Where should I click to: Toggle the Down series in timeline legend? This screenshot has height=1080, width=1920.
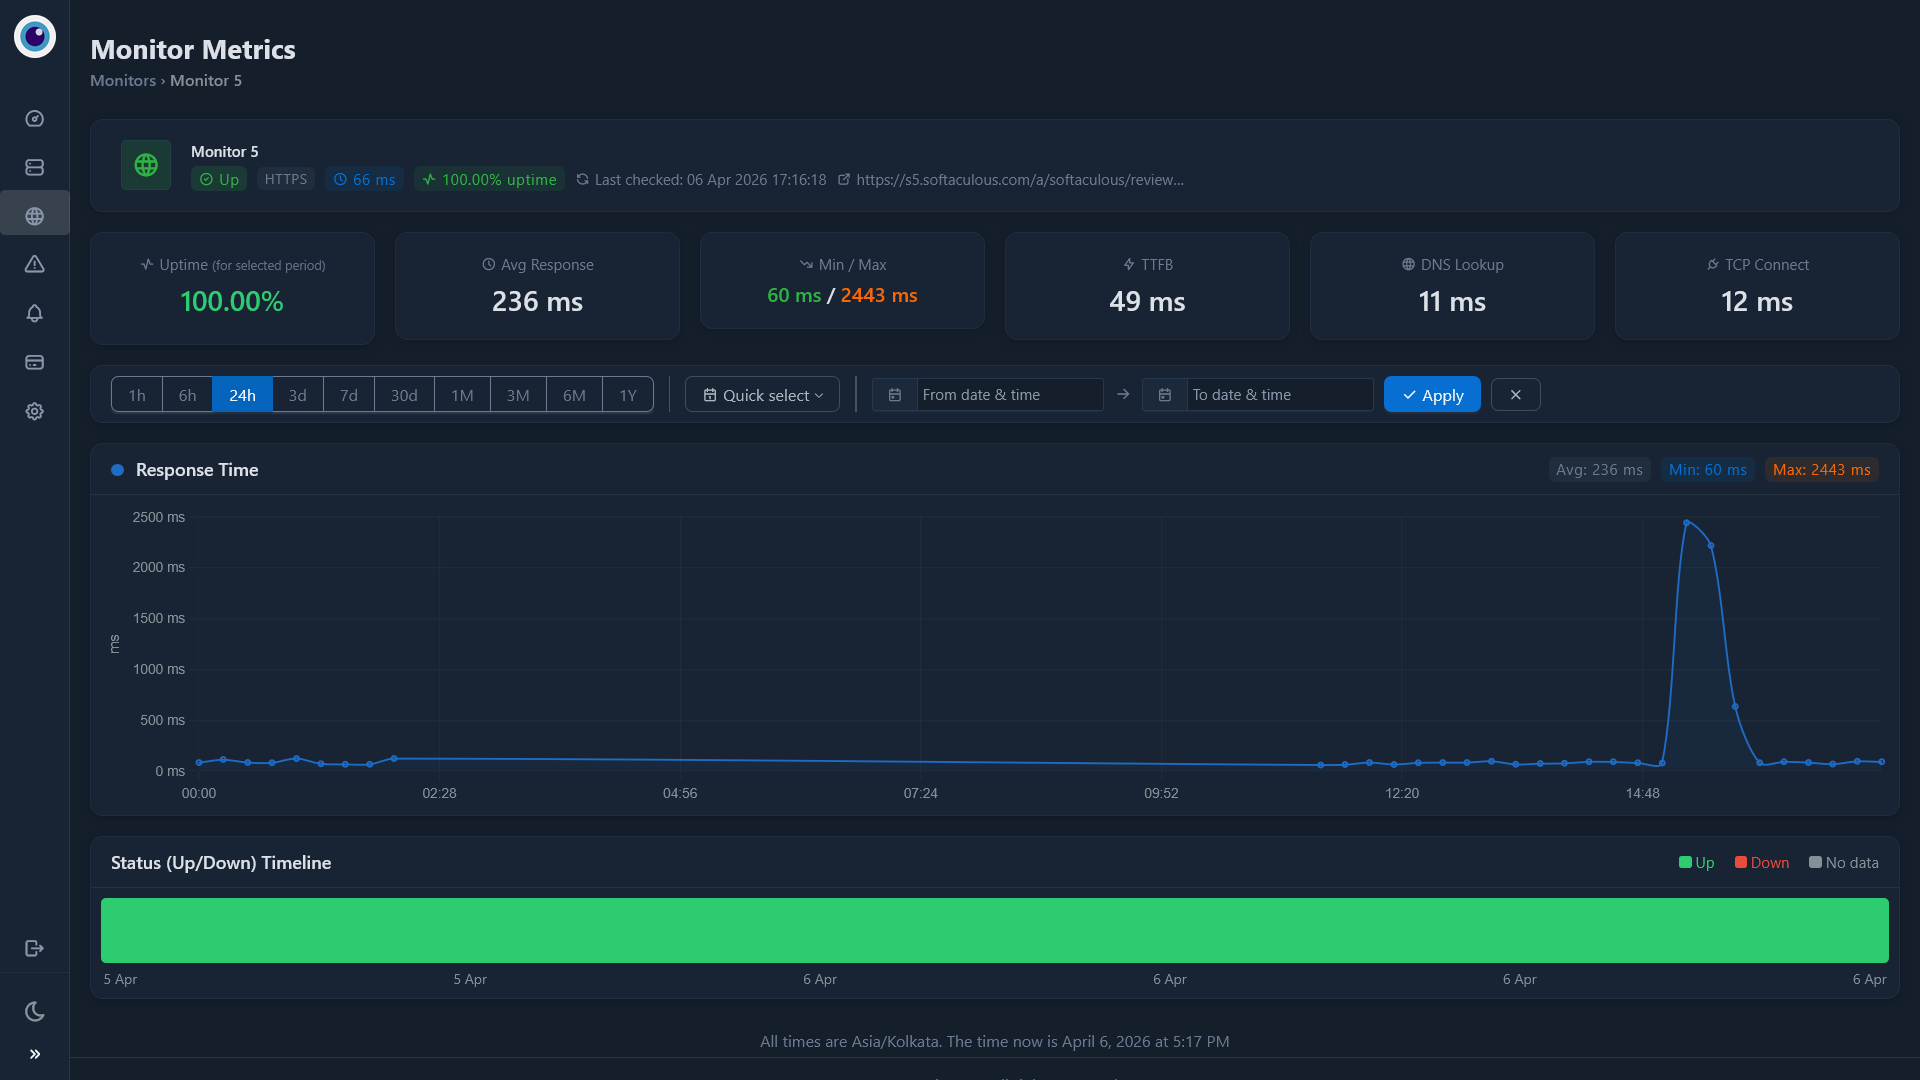pos(1761,863)
